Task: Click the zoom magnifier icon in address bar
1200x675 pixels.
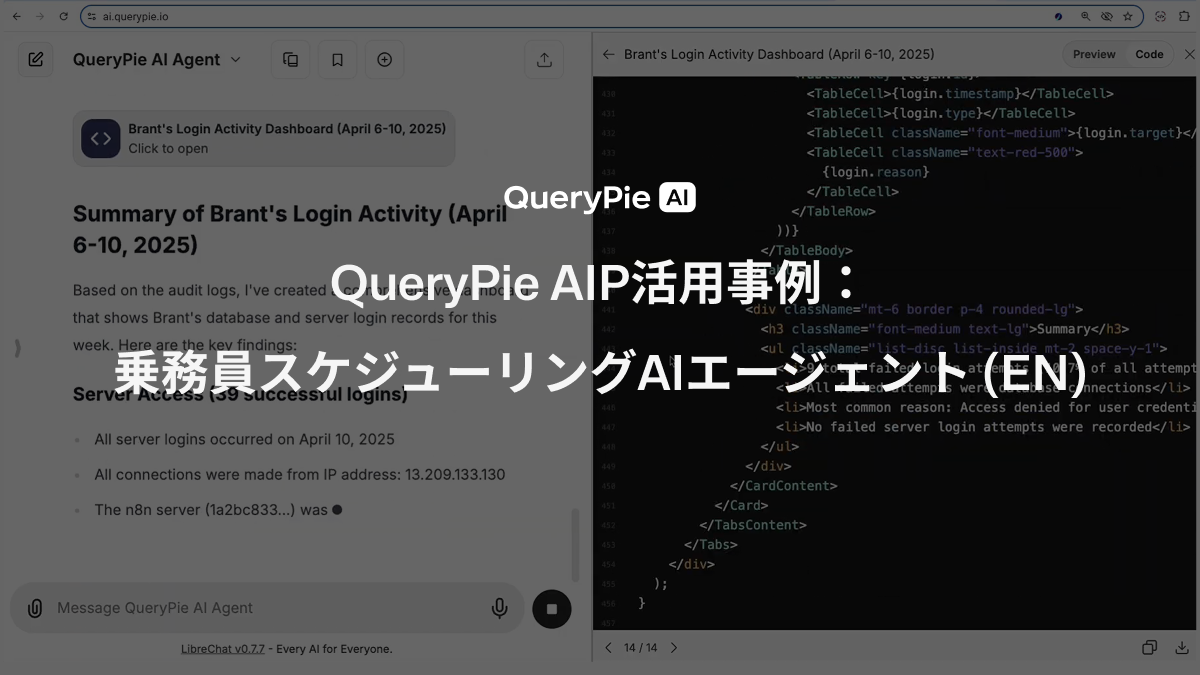Action: (x=1085, y=16)
